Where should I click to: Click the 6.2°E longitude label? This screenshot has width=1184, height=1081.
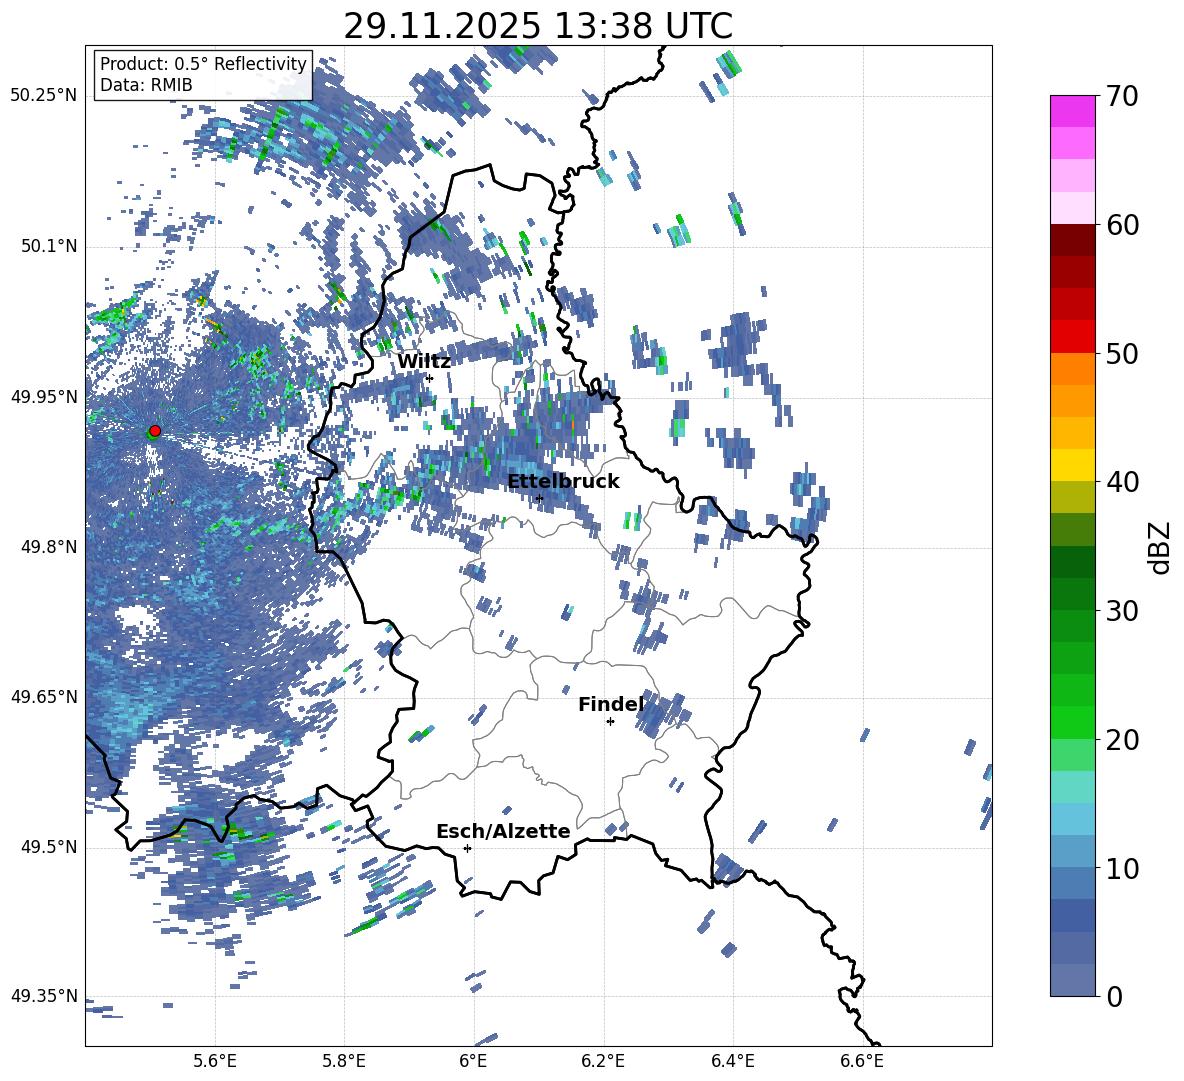[603, 1061]
